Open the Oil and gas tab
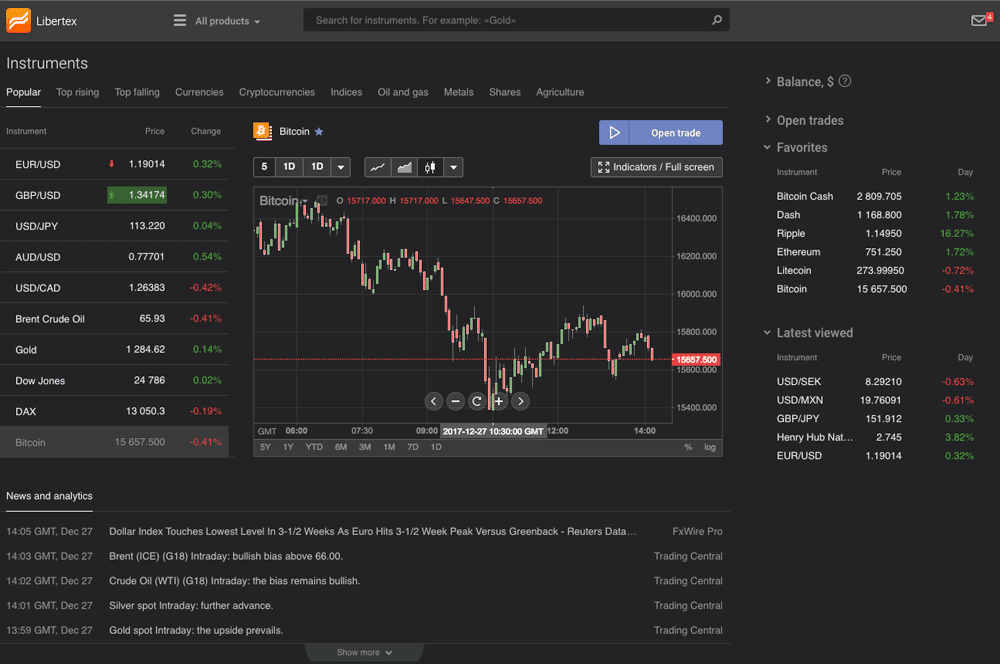This screenshot has width=1000, height=664. tap(402, 92)
